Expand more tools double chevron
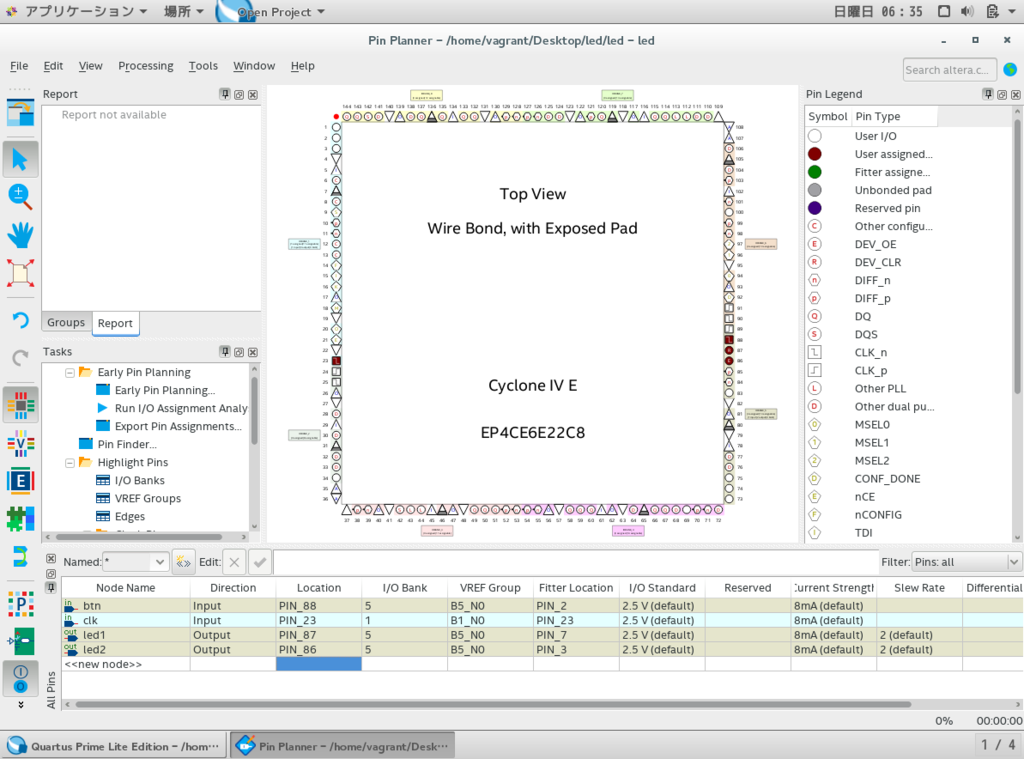This screenshot has height=759, width=1024. click(20, 705)
